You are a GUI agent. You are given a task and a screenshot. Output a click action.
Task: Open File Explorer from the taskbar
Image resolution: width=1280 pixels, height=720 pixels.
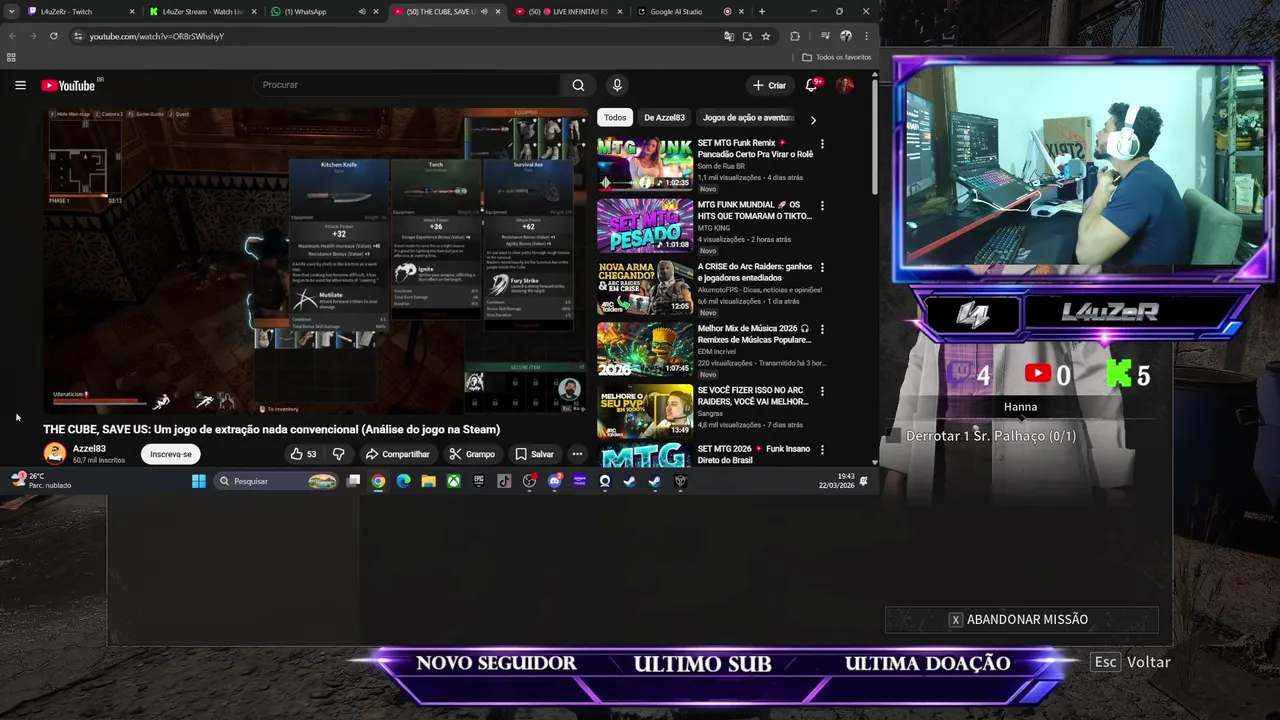(428, 481)
